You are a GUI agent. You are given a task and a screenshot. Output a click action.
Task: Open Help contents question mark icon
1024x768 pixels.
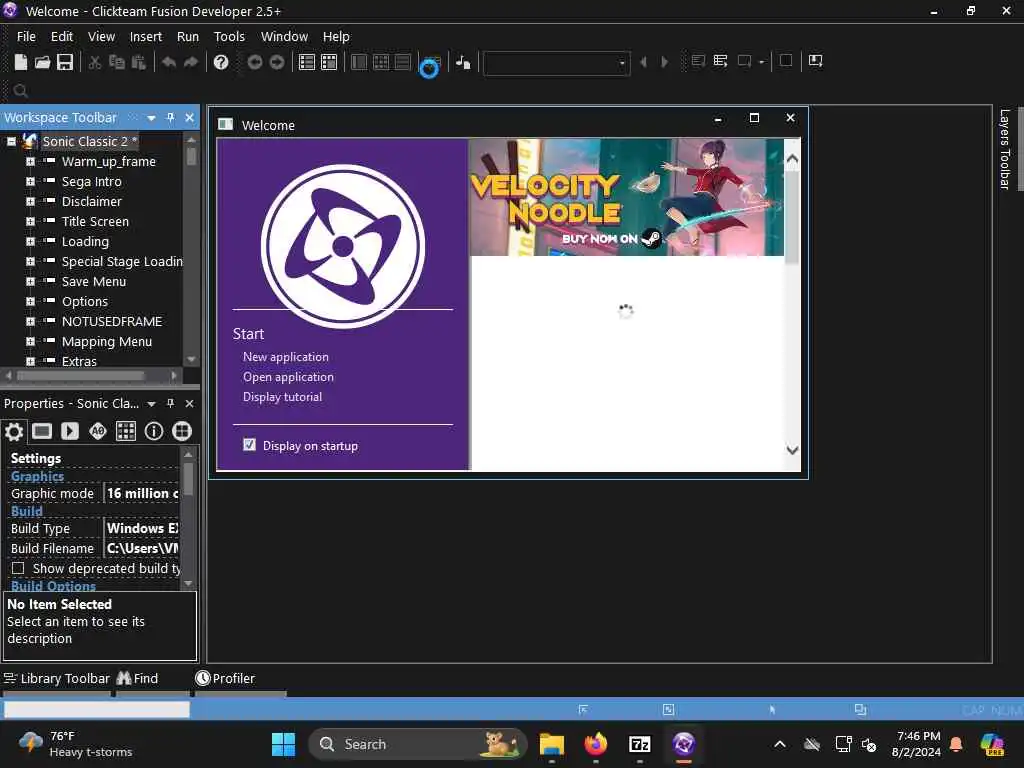(221, 62)
